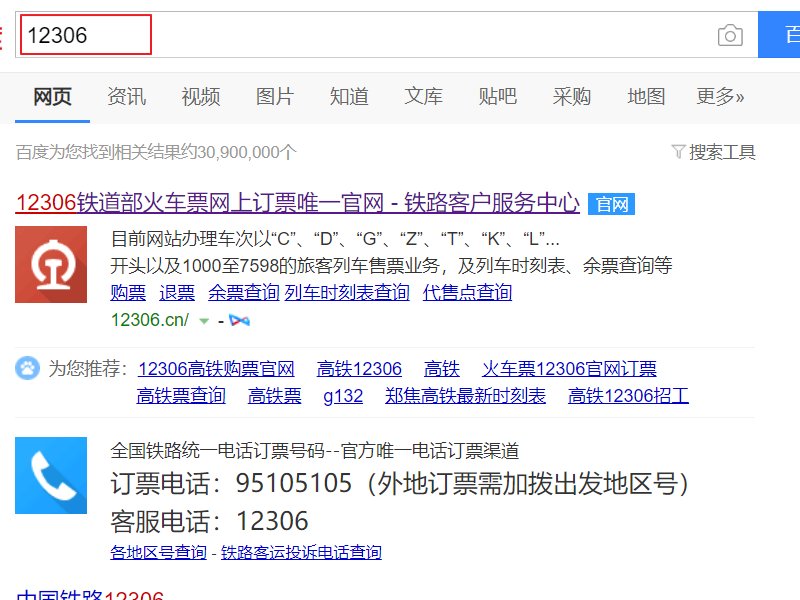Click inside the search box containing 12306

(x=85, y=34)
